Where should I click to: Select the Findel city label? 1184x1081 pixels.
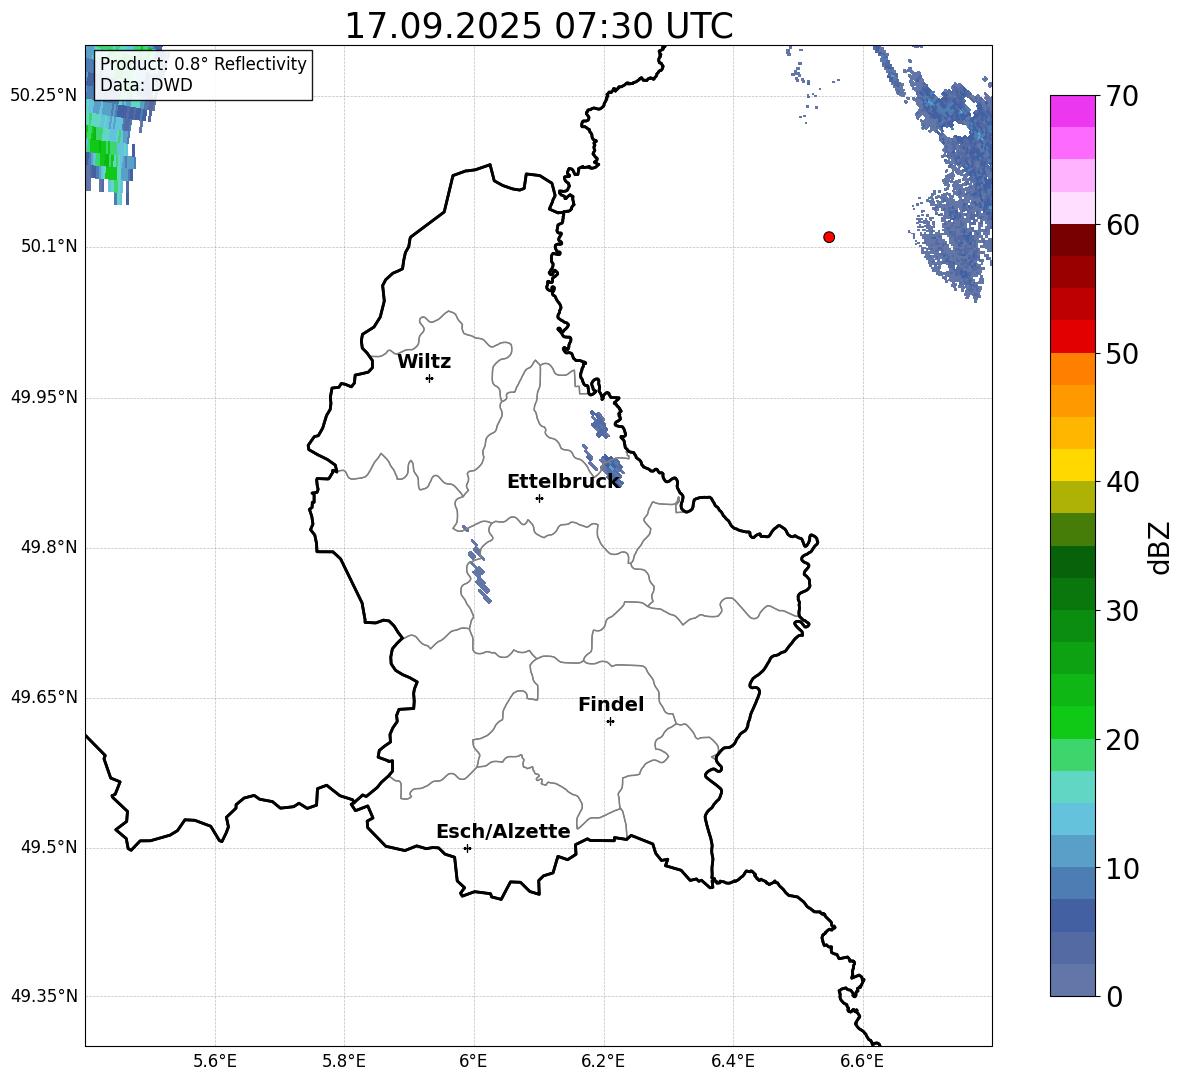click(x=611, y=704)
